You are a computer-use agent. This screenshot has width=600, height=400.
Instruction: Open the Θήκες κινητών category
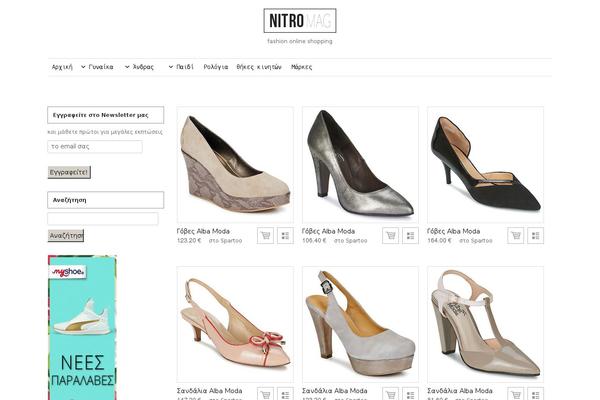pos(259,67)
